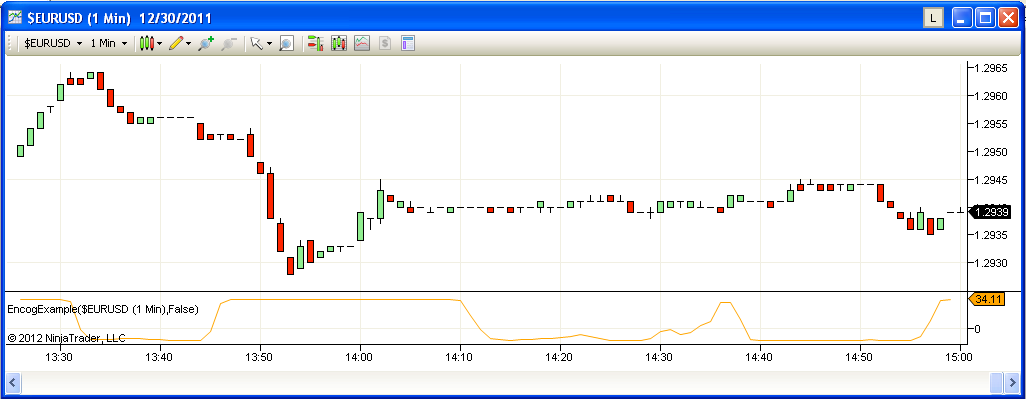
Task: Maximize the $EURUSD chart window
Action: click(985, 18)
